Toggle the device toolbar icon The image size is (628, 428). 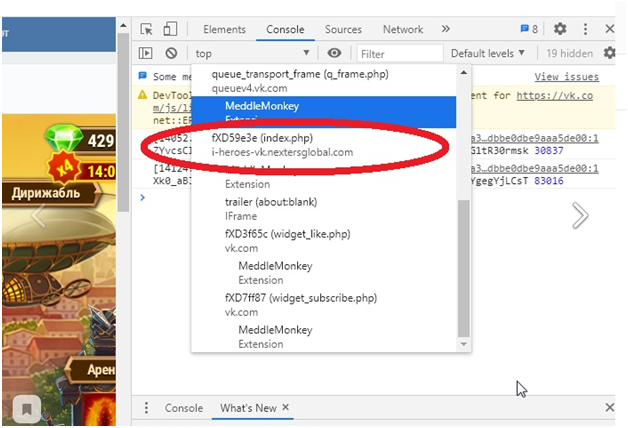pos(170,29)
